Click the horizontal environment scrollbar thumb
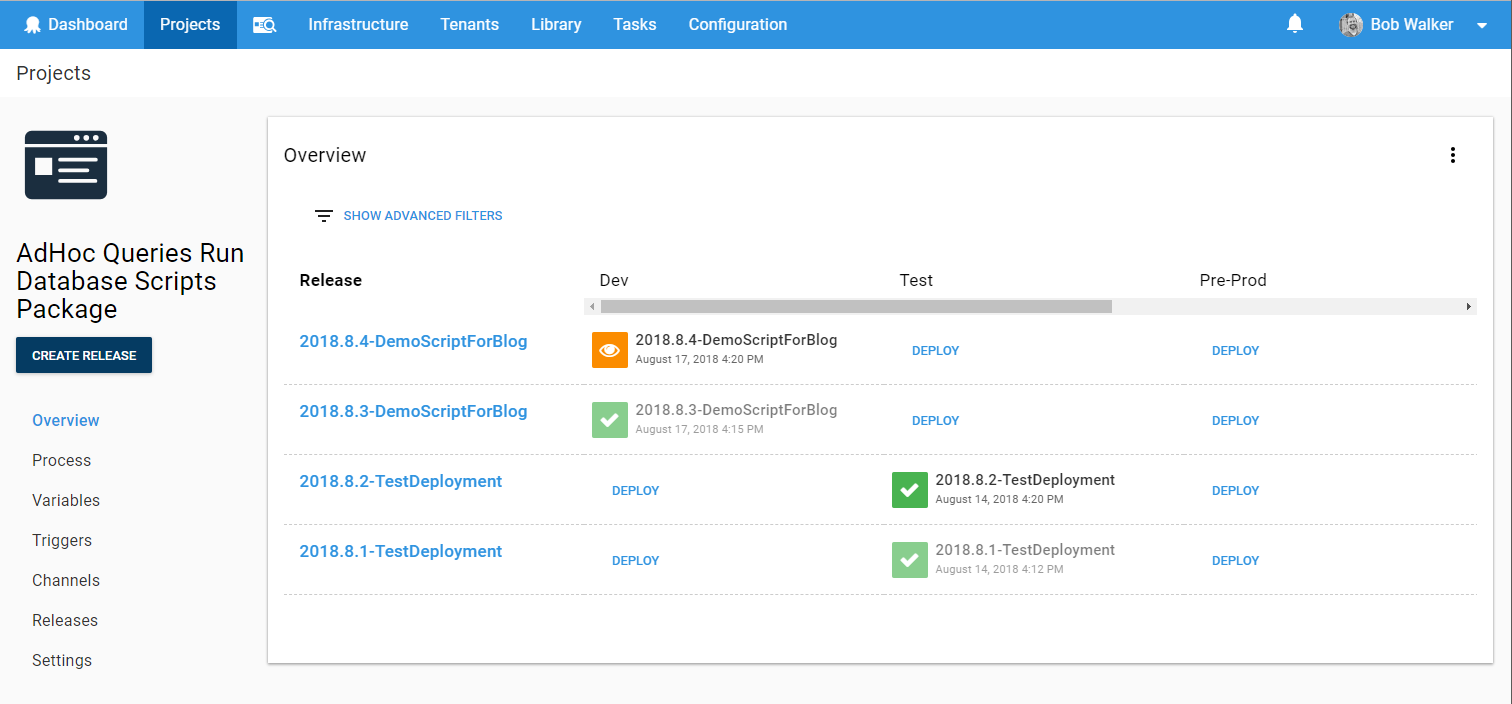This screenshot has height=704, width=1512. [856, 306]
